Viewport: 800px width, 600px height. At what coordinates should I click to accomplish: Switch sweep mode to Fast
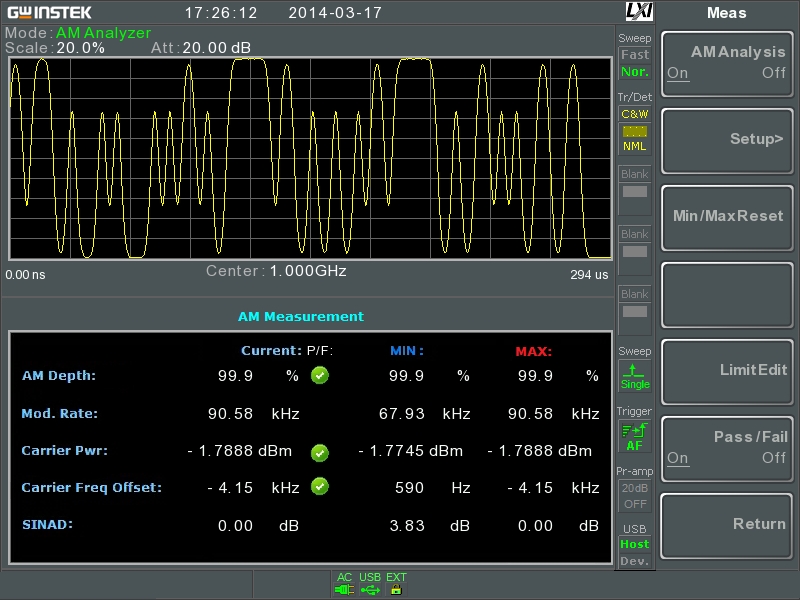(x=635, y=55)
